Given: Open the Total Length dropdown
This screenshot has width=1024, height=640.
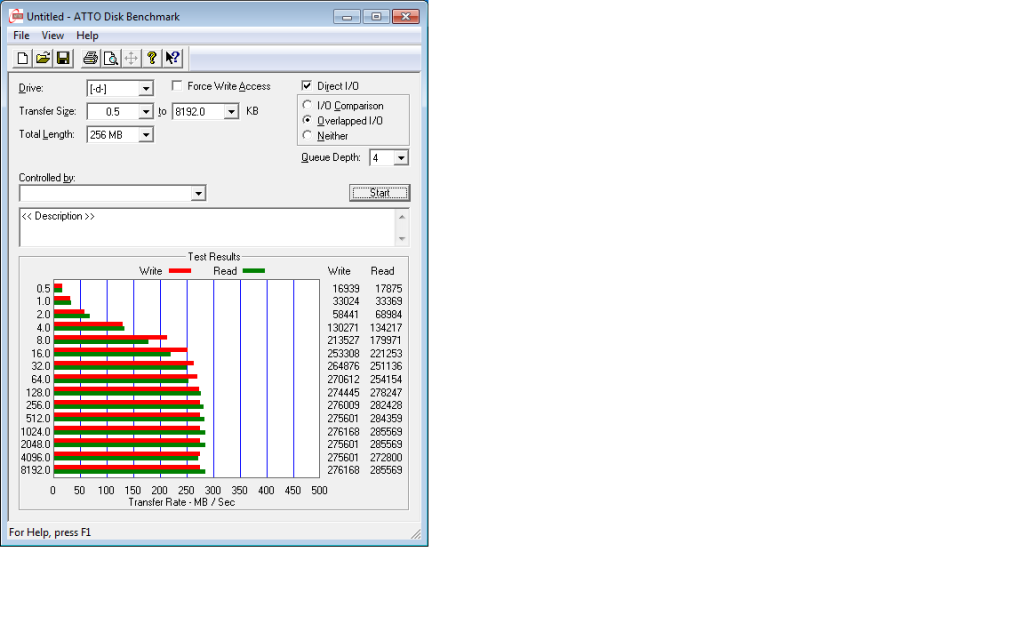Looking at the screenshot, I should (x=146, y=135).
